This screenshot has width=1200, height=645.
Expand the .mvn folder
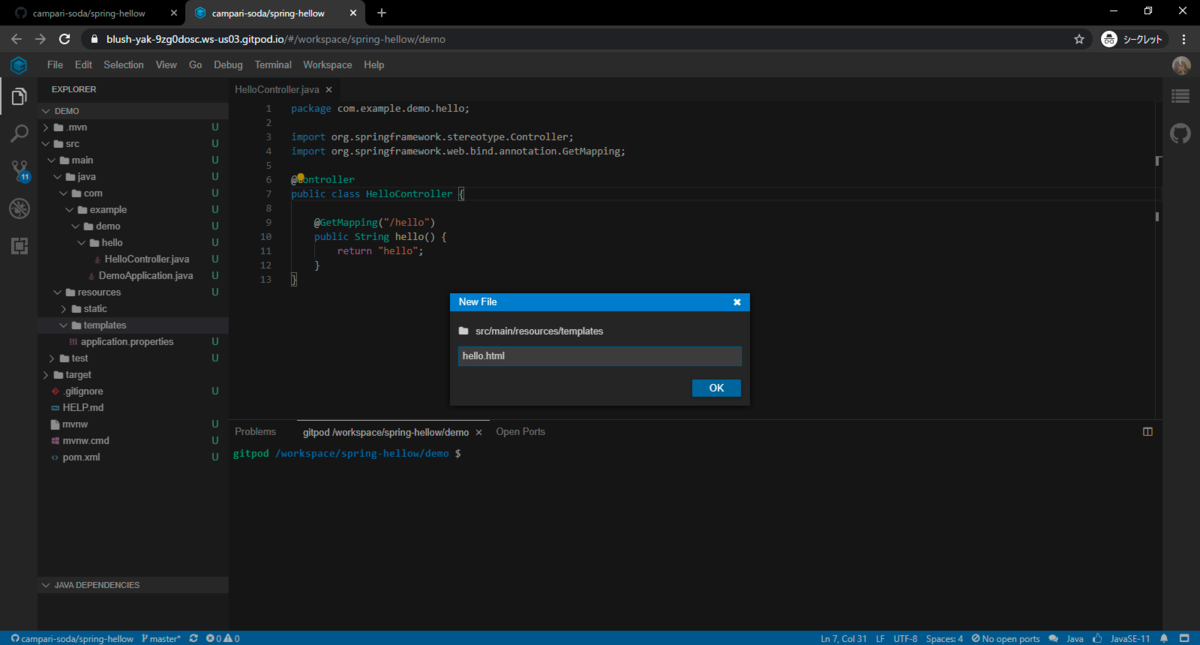click(x=46, y=128)
